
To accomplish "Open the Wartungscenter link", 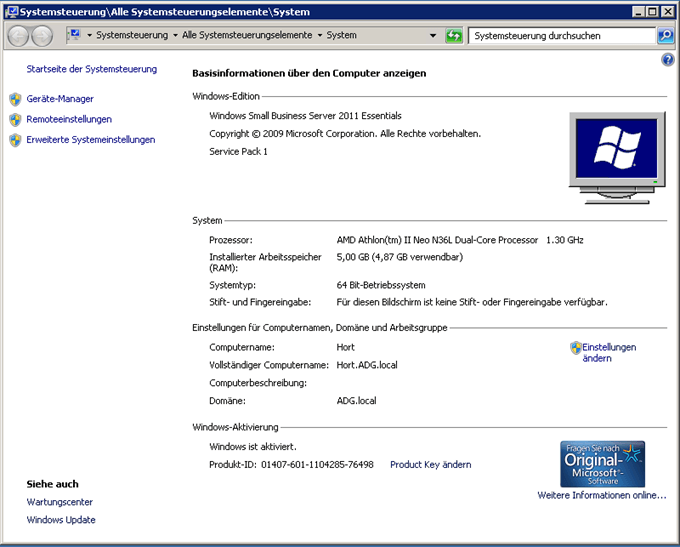I will tap(60, 502).
